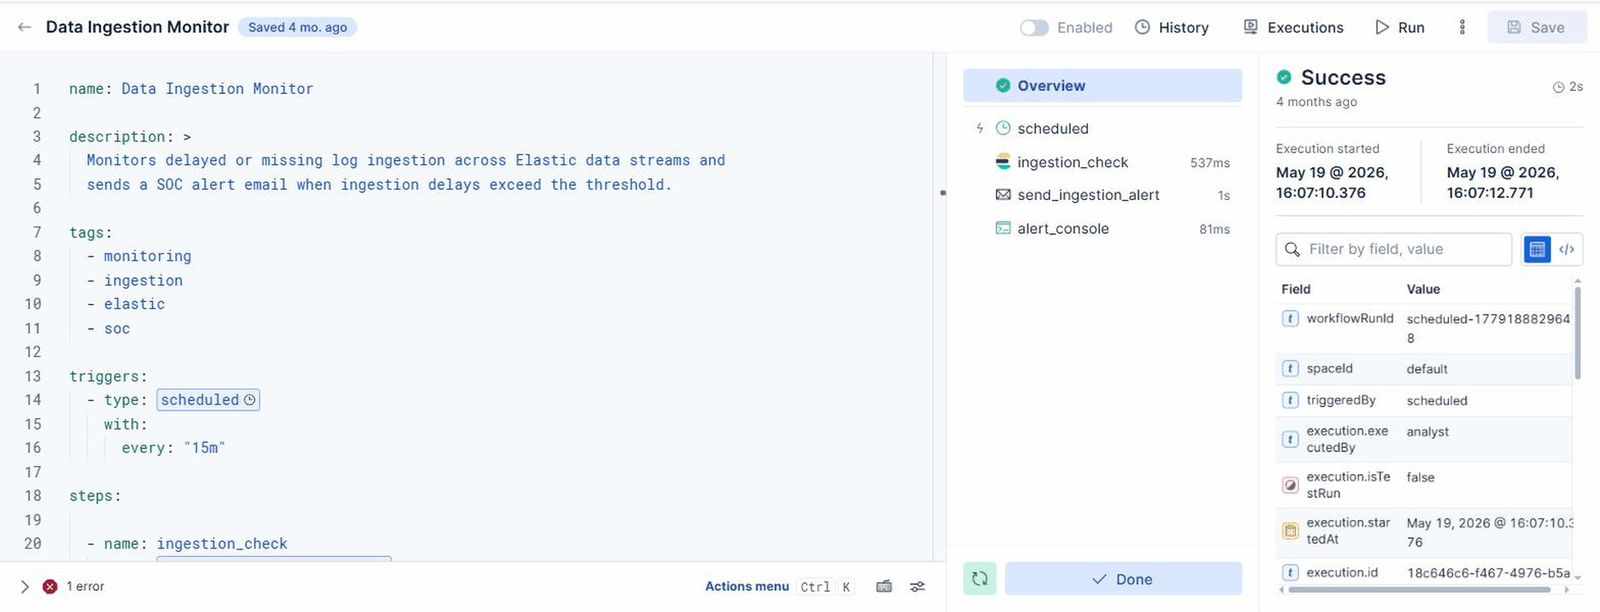Click the Field column header
Viewport: 1600px width, 612px height.
point(1296,289)
